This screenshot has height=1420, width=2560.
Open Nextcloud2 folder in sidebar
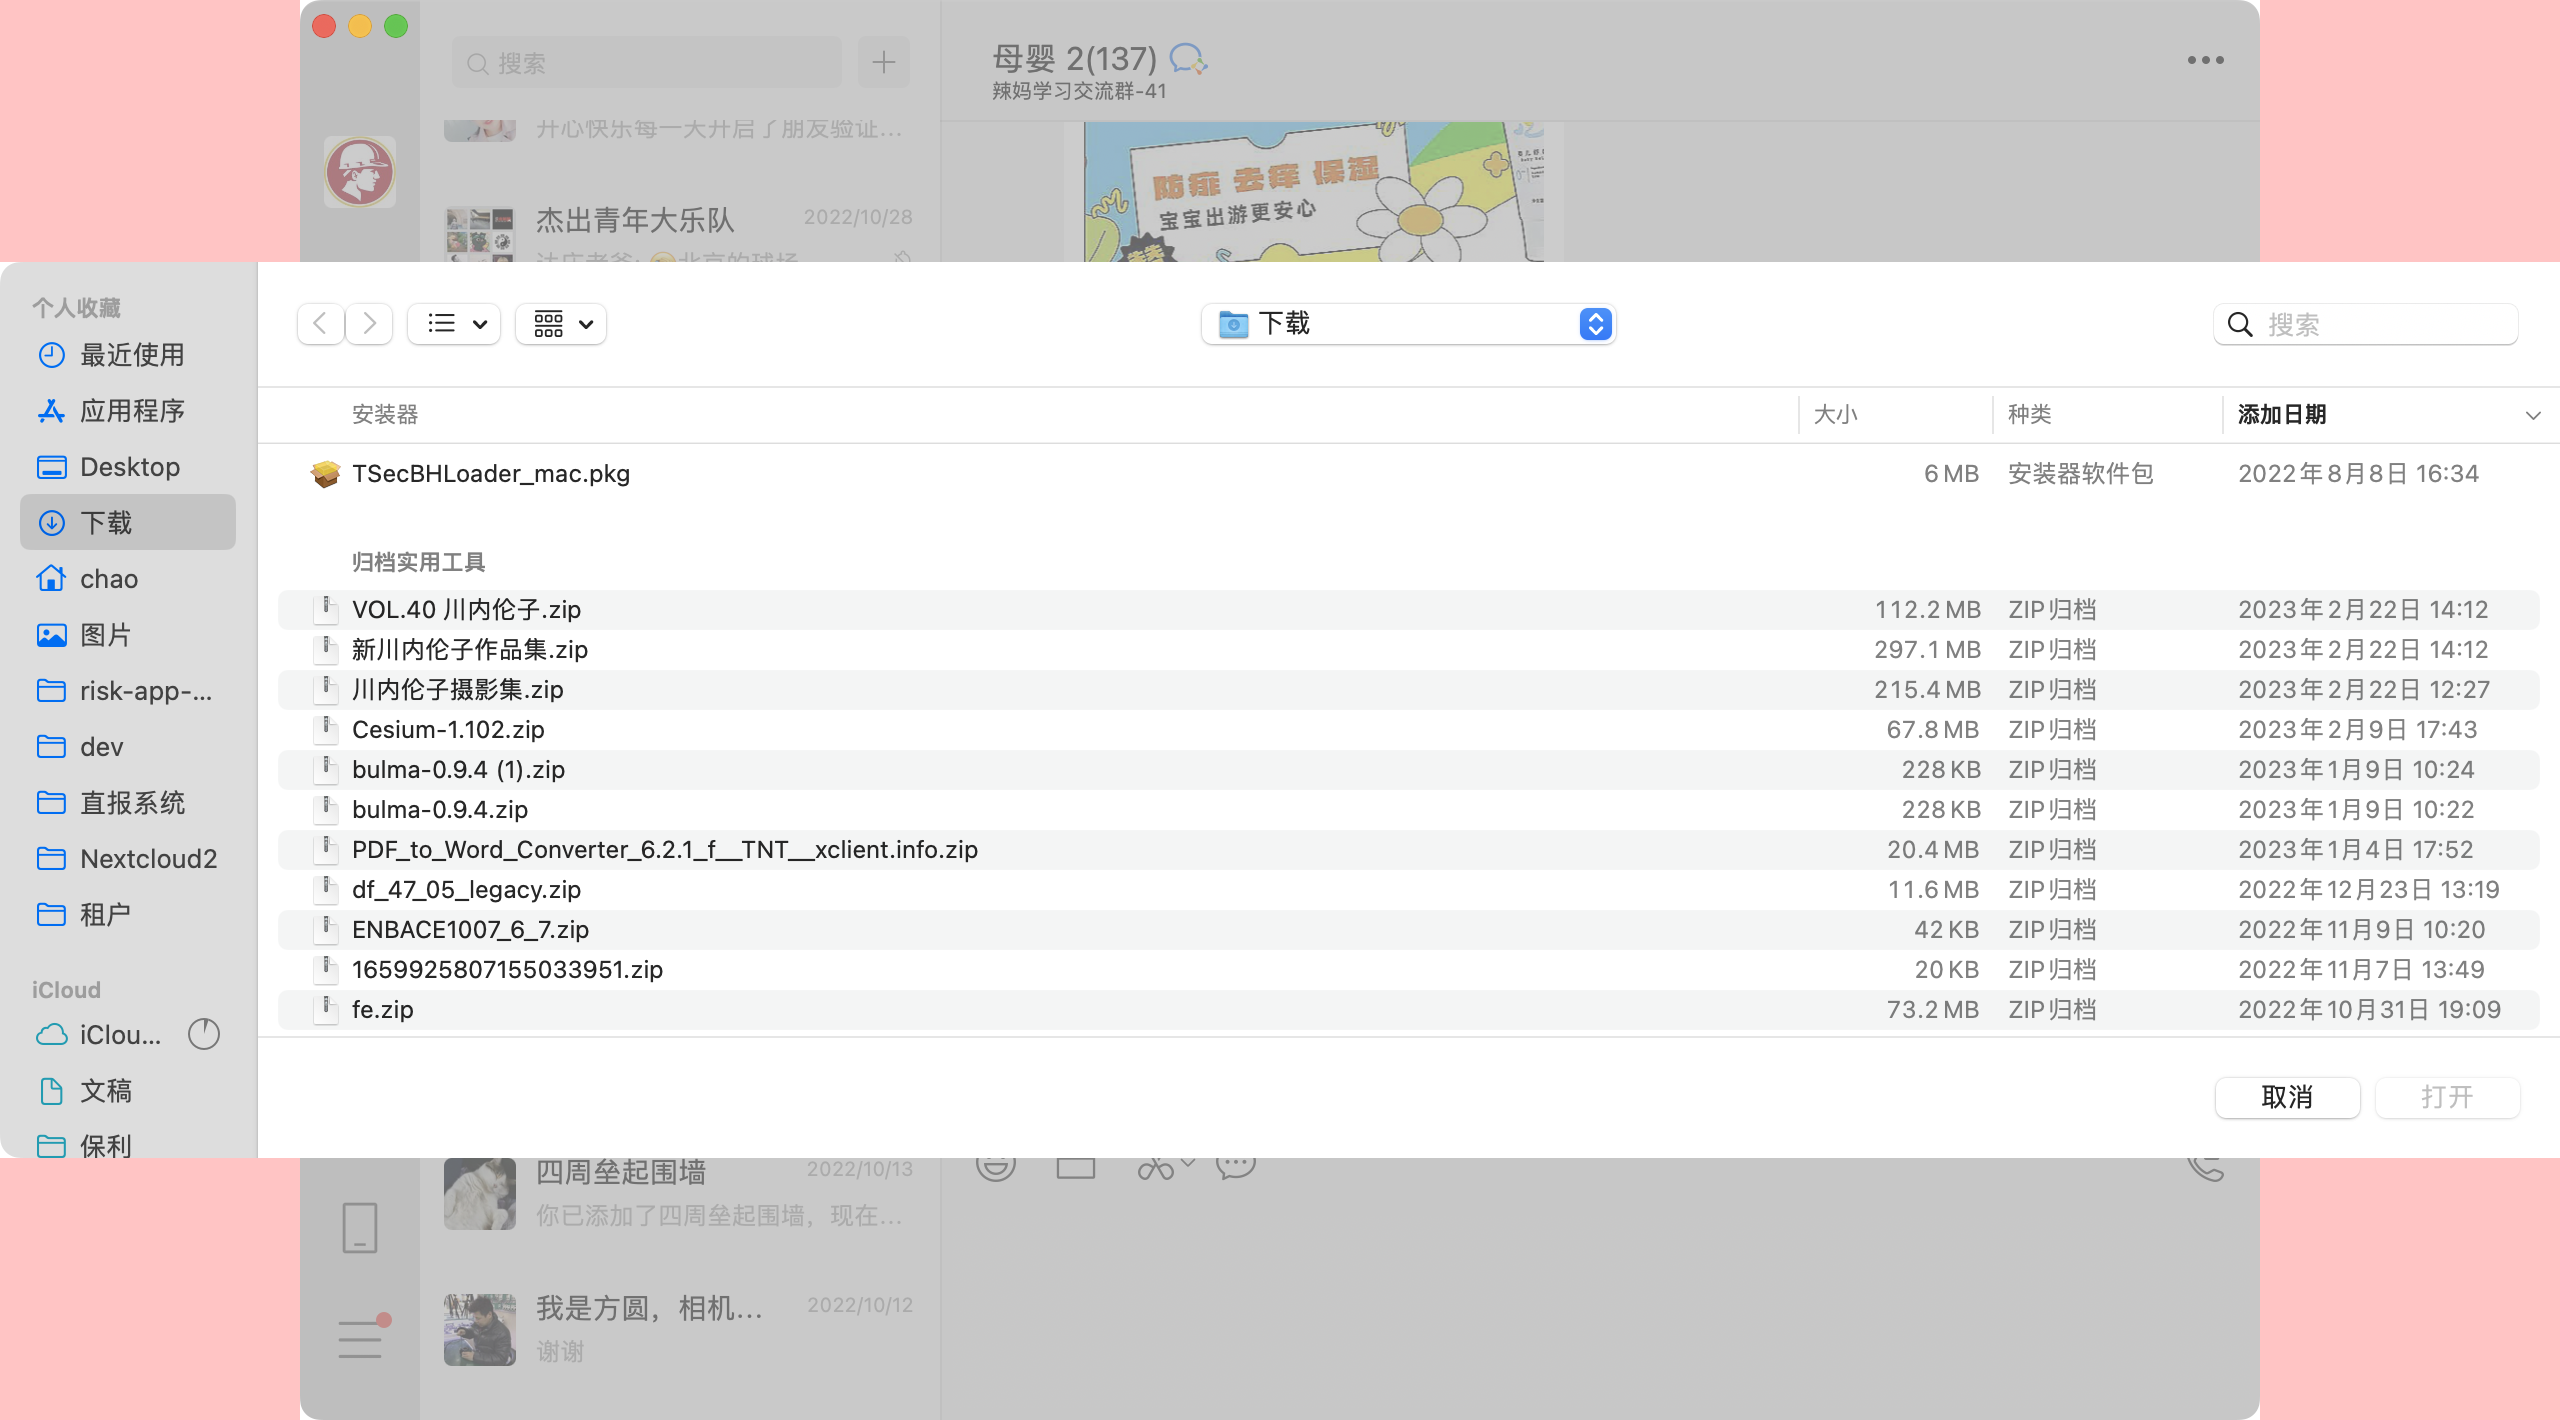point(148,859)
